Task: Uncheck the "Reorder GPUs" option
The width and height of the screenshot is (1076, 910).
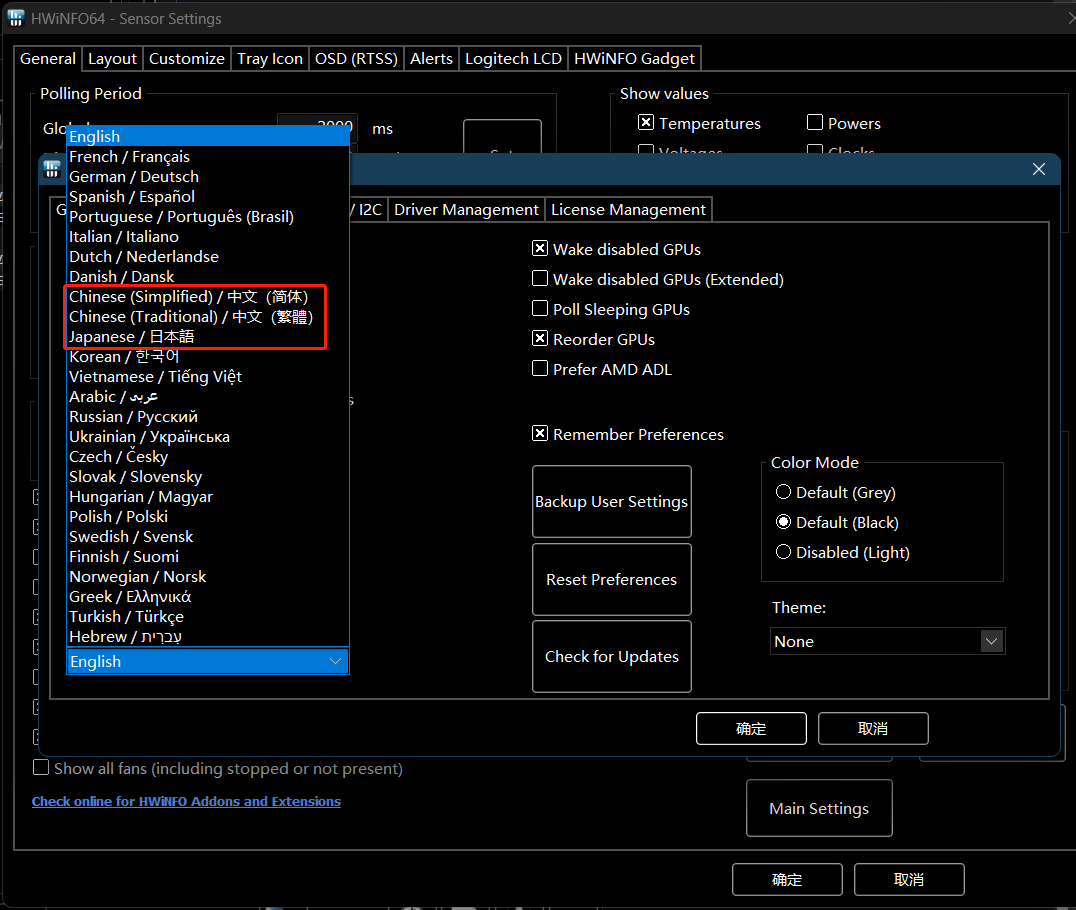Action: pos(539,338)
